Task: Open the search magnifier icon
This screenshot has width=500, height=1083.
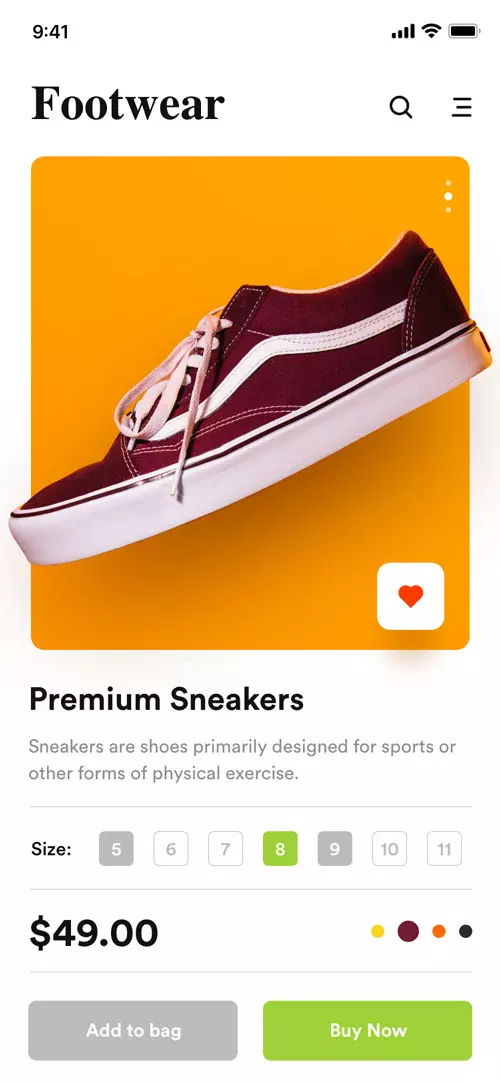Action: coord(401,107)
